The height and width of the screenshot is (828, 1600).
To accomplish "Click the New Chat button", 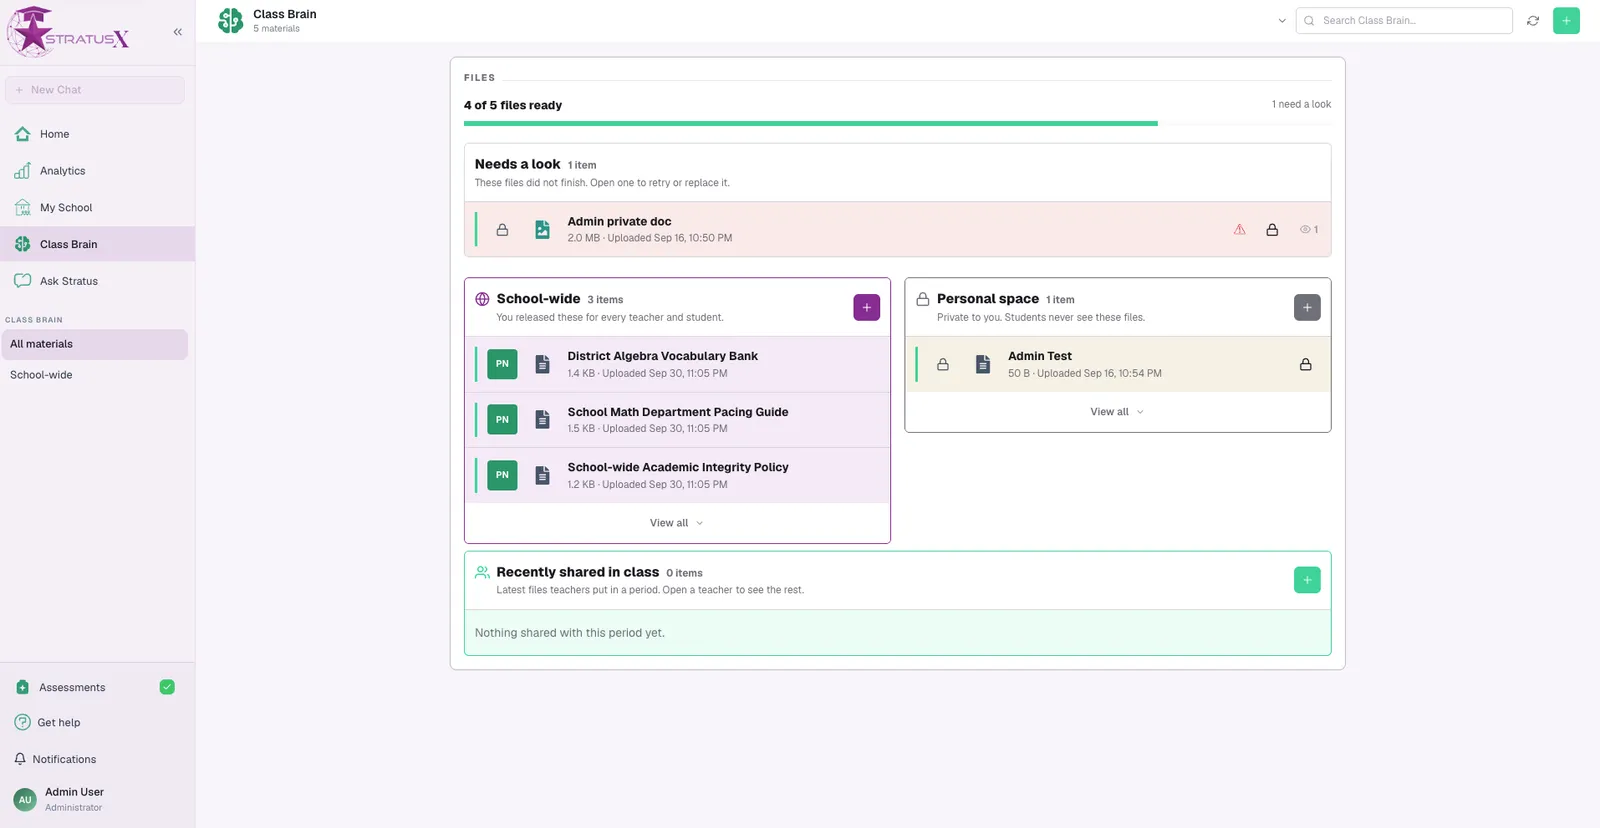I will click(95, 90).
